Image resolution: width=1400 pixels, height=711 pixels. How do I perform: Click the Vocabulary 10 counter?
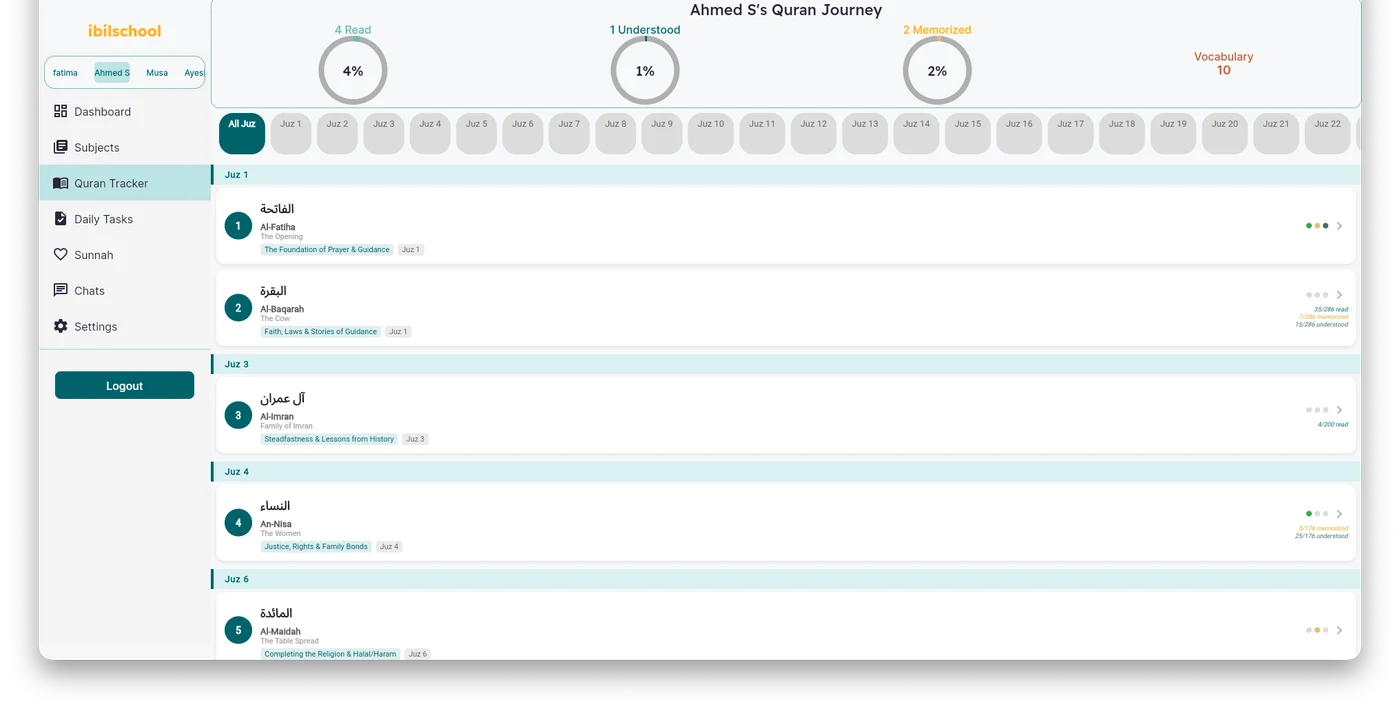pyautogui.click(x=1223, y=64)
